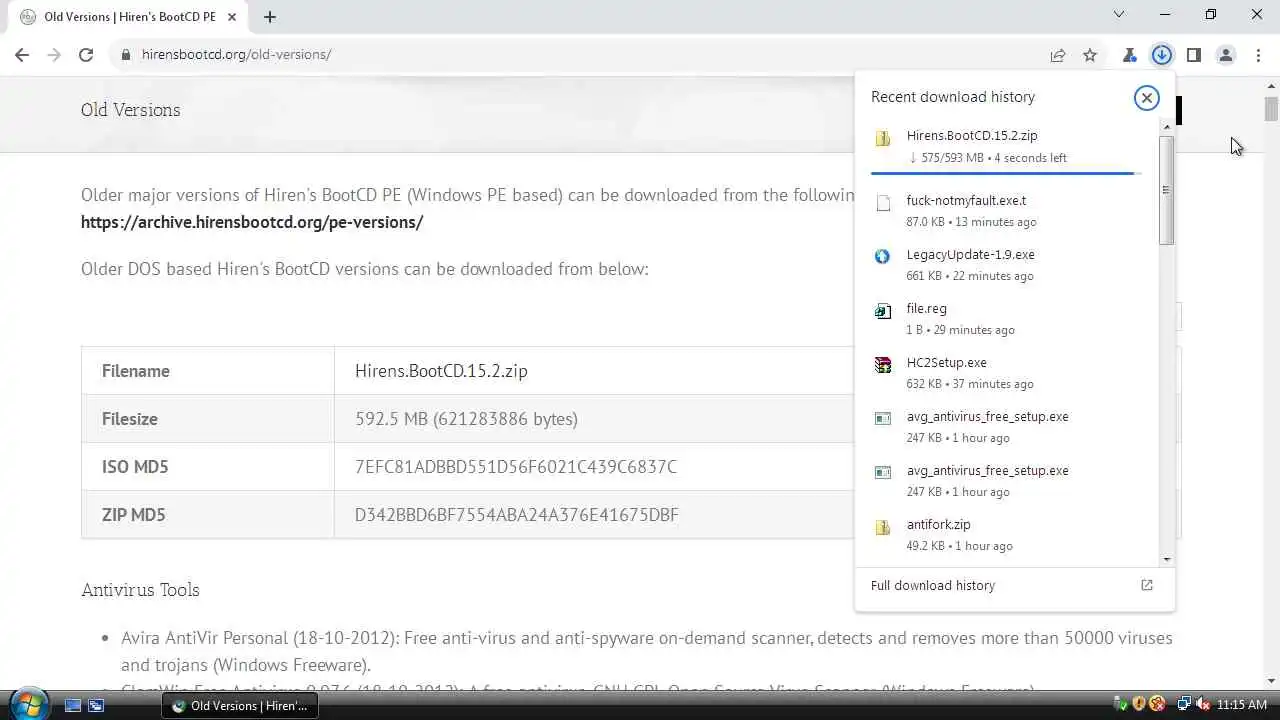Select Old Versions taskbar button
This screenshot has height=720, width=1280.
[240, 705]
